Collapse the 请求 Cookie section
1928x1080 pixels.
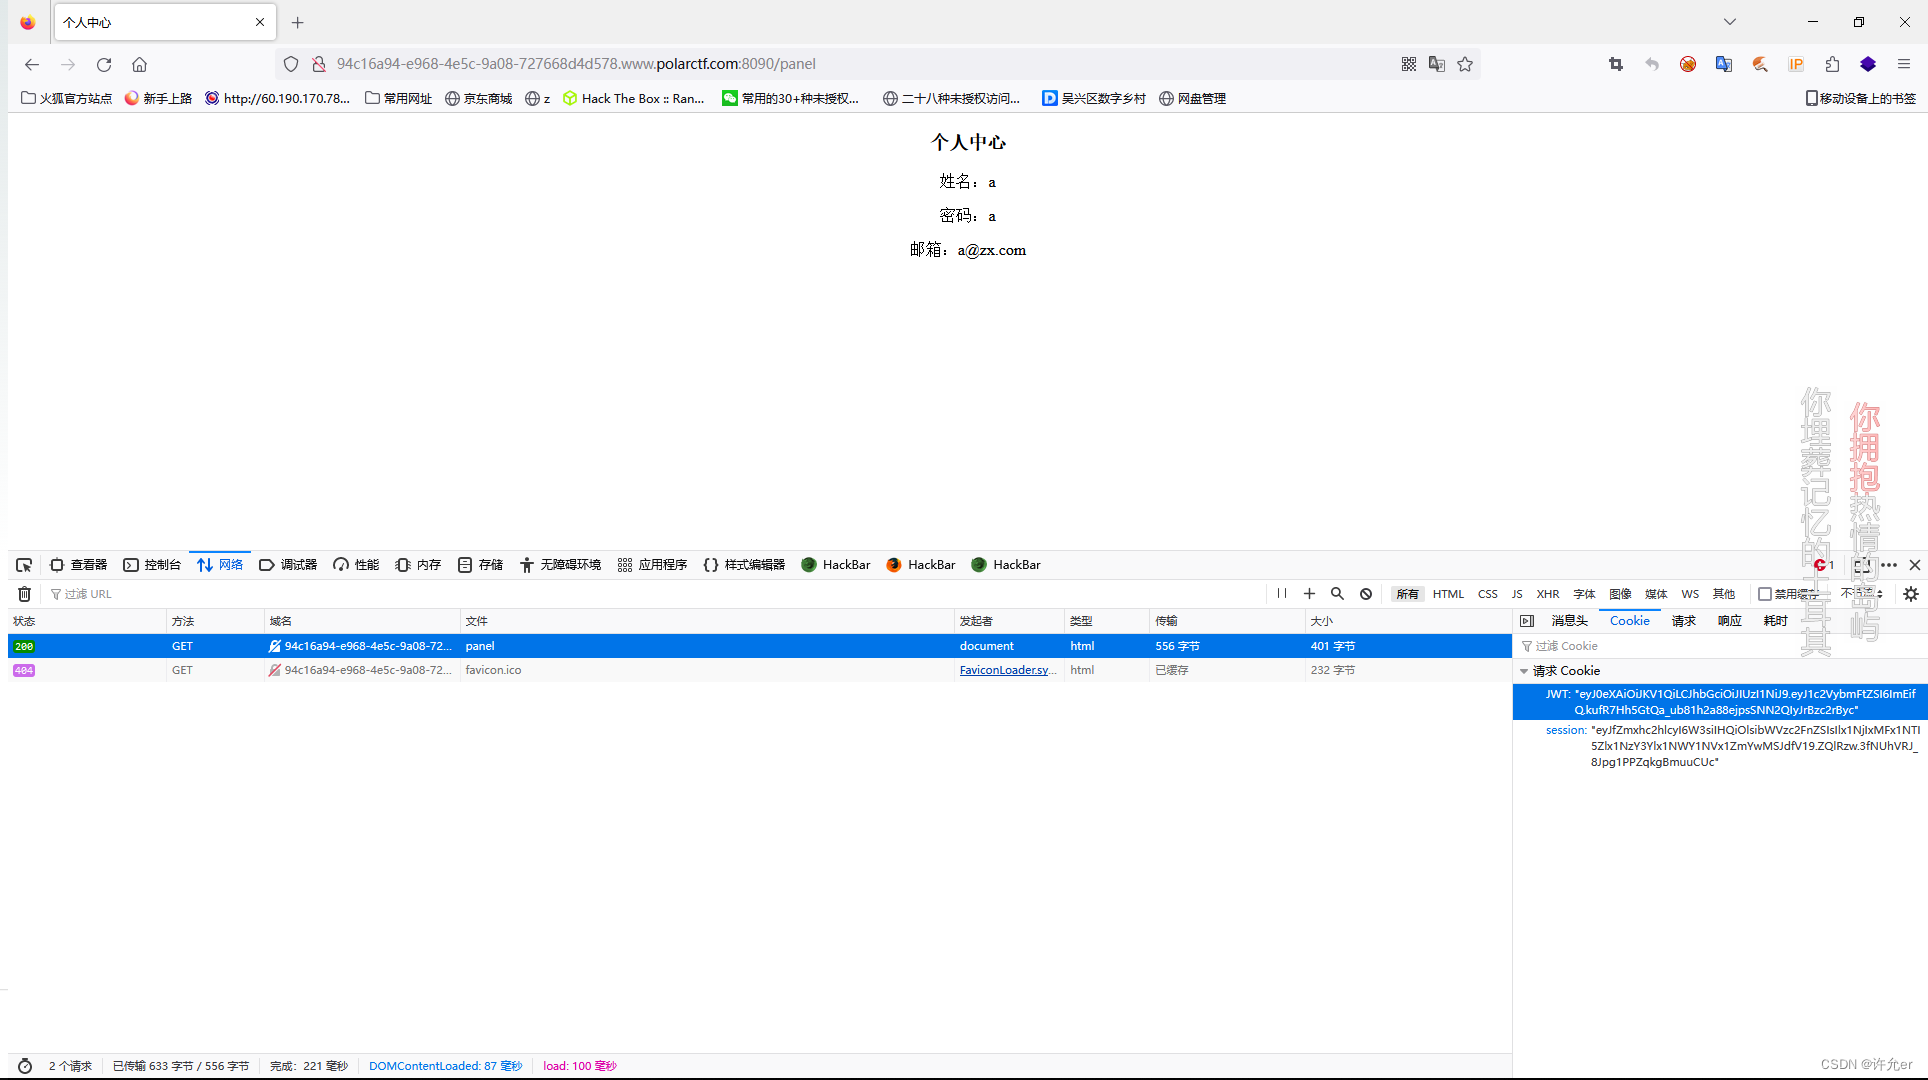(x=1524, y=671)
